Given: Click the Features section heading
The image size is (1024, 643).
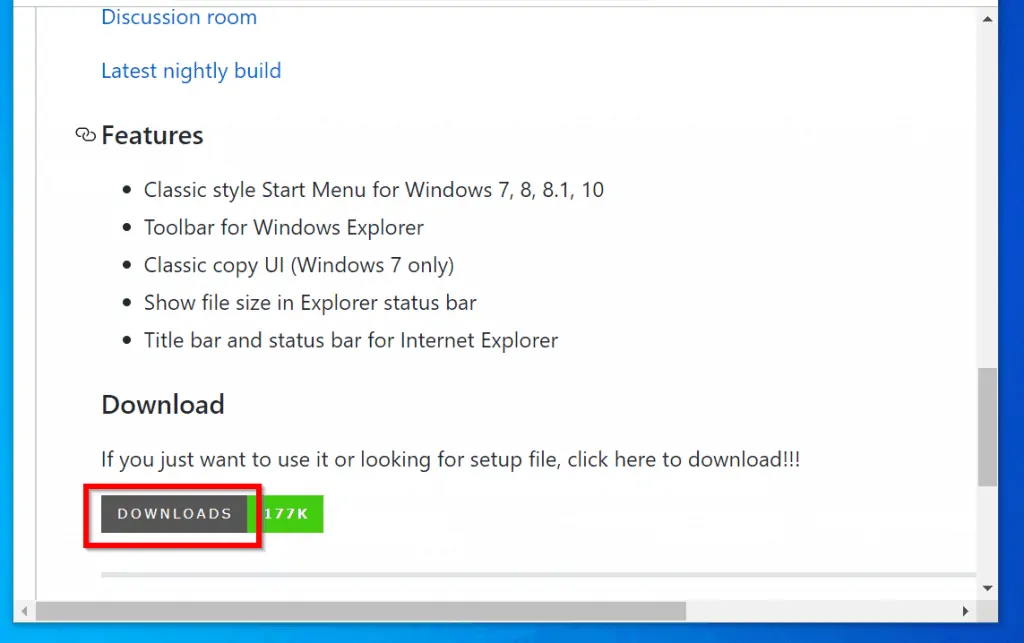Looking at the screenshot, I should [152, 135].
